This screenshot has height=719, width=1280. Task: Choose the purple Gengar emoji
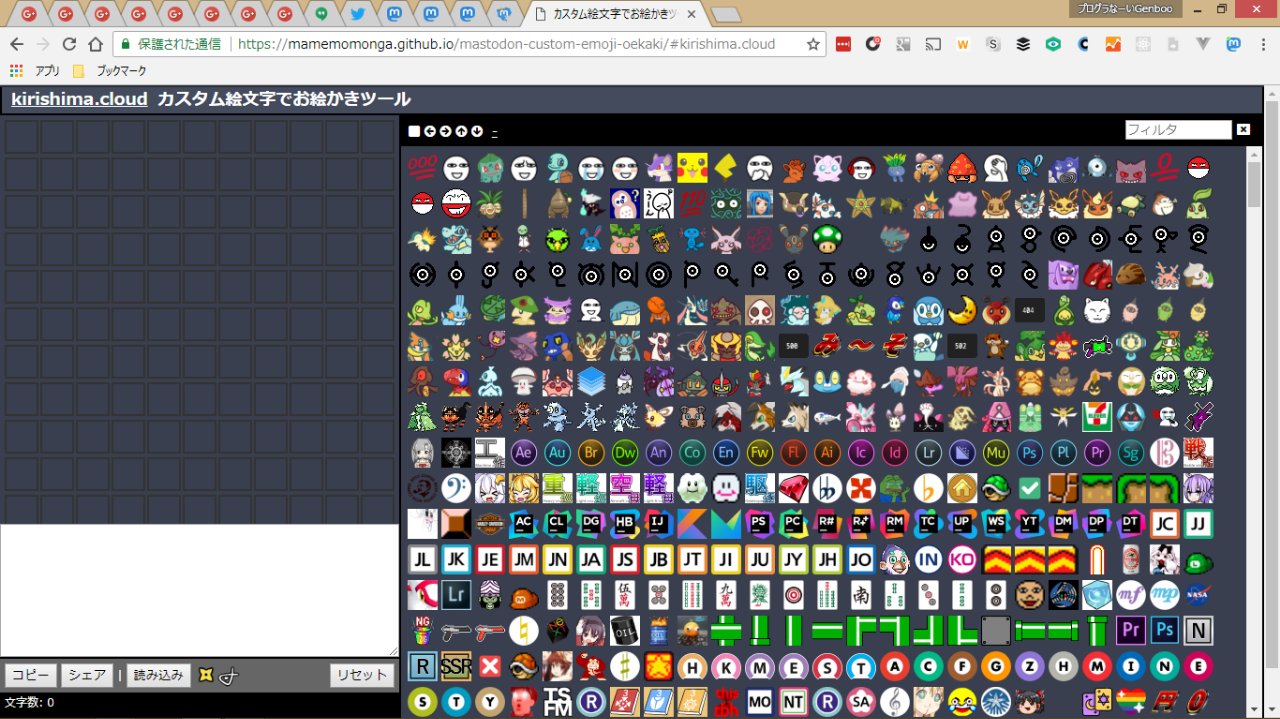(1130, 168)
